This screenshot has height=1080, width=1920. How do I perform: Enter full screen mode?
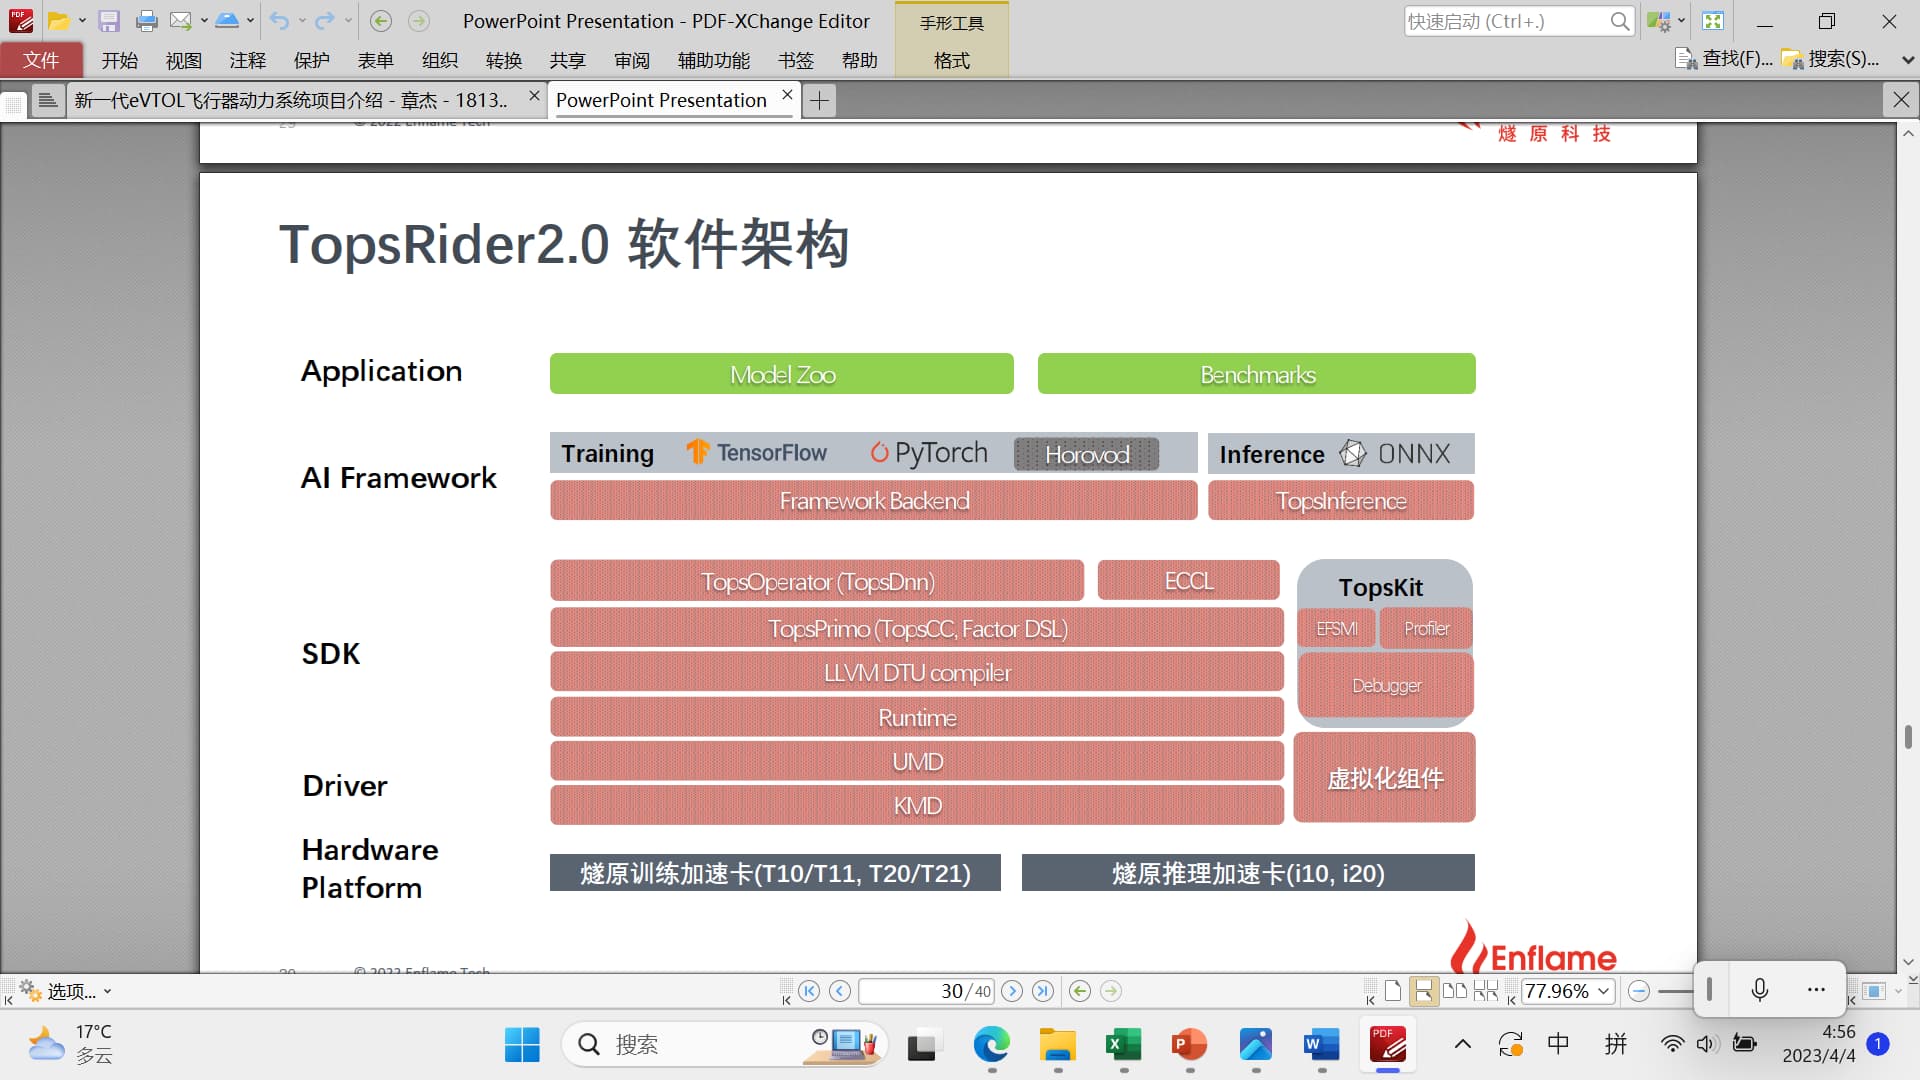coord(1713,21)
